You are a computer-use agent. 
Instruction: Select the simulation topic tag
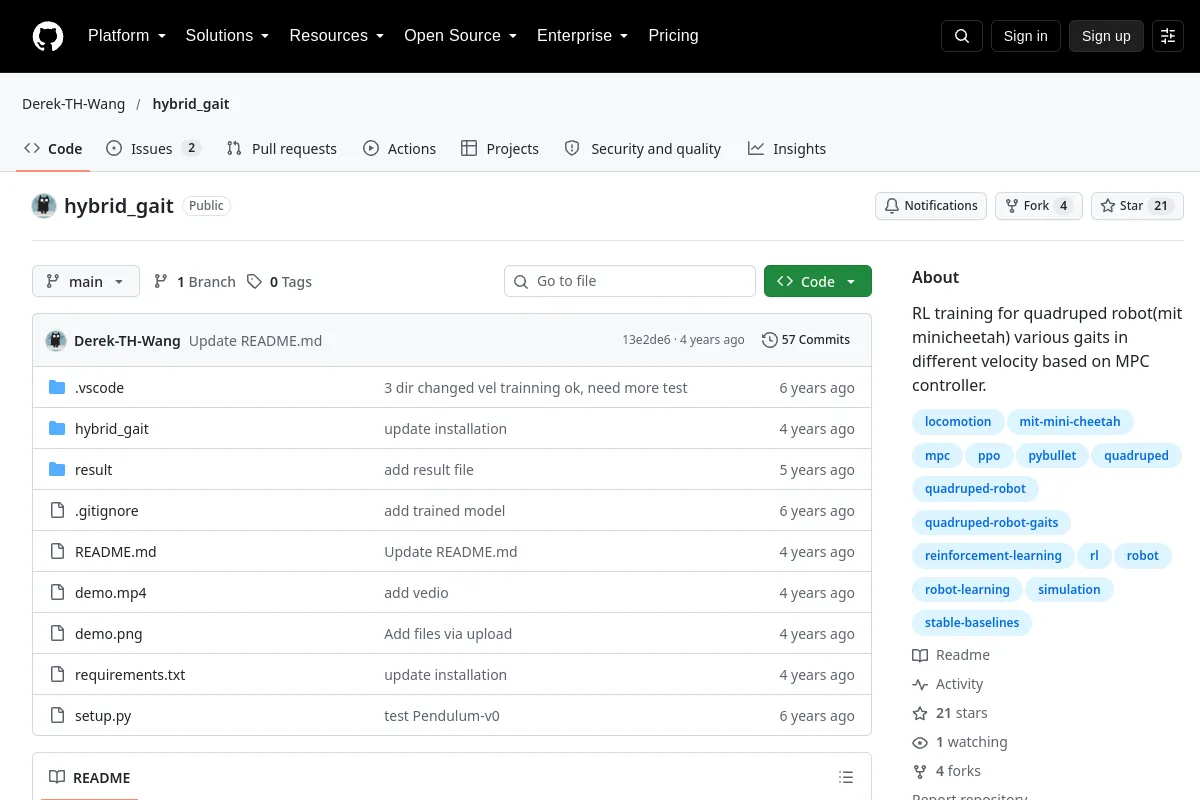pyautogui.click(x=1069, y=590)
